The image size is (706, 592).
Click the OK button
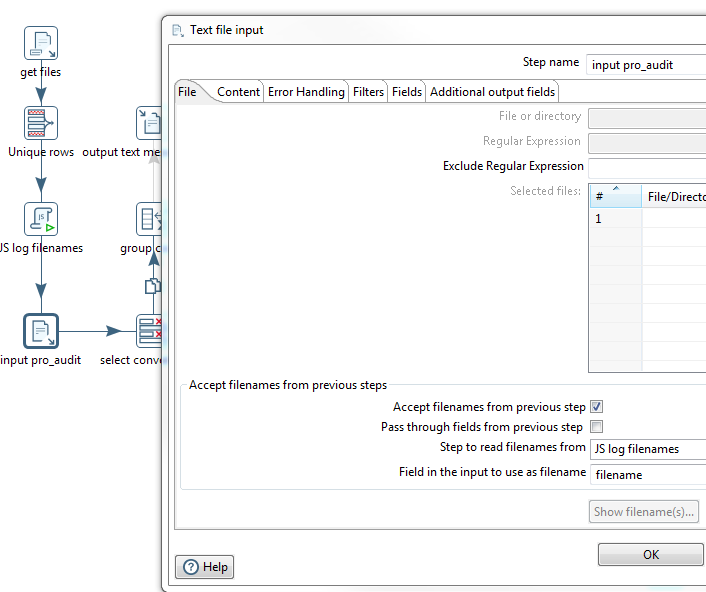[x=651, y=554]
